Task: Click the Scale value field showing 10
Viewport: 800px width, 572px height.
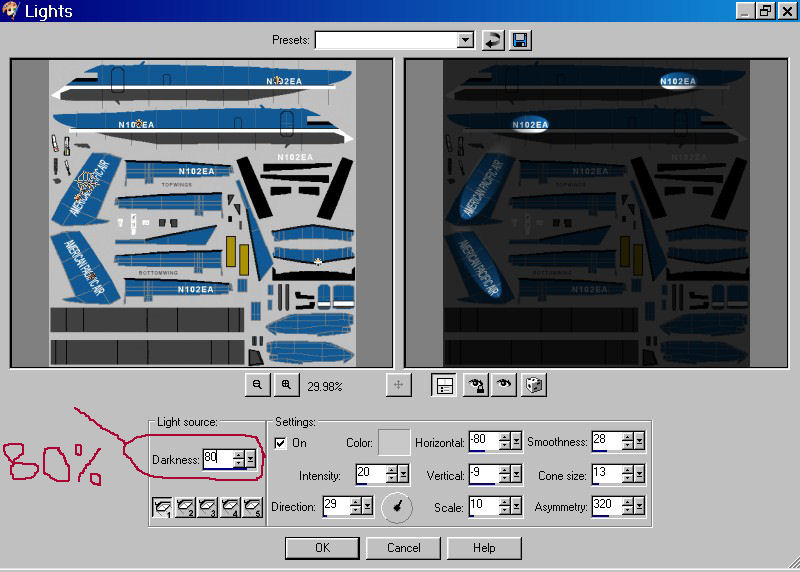Action: (x=484, y=506)
